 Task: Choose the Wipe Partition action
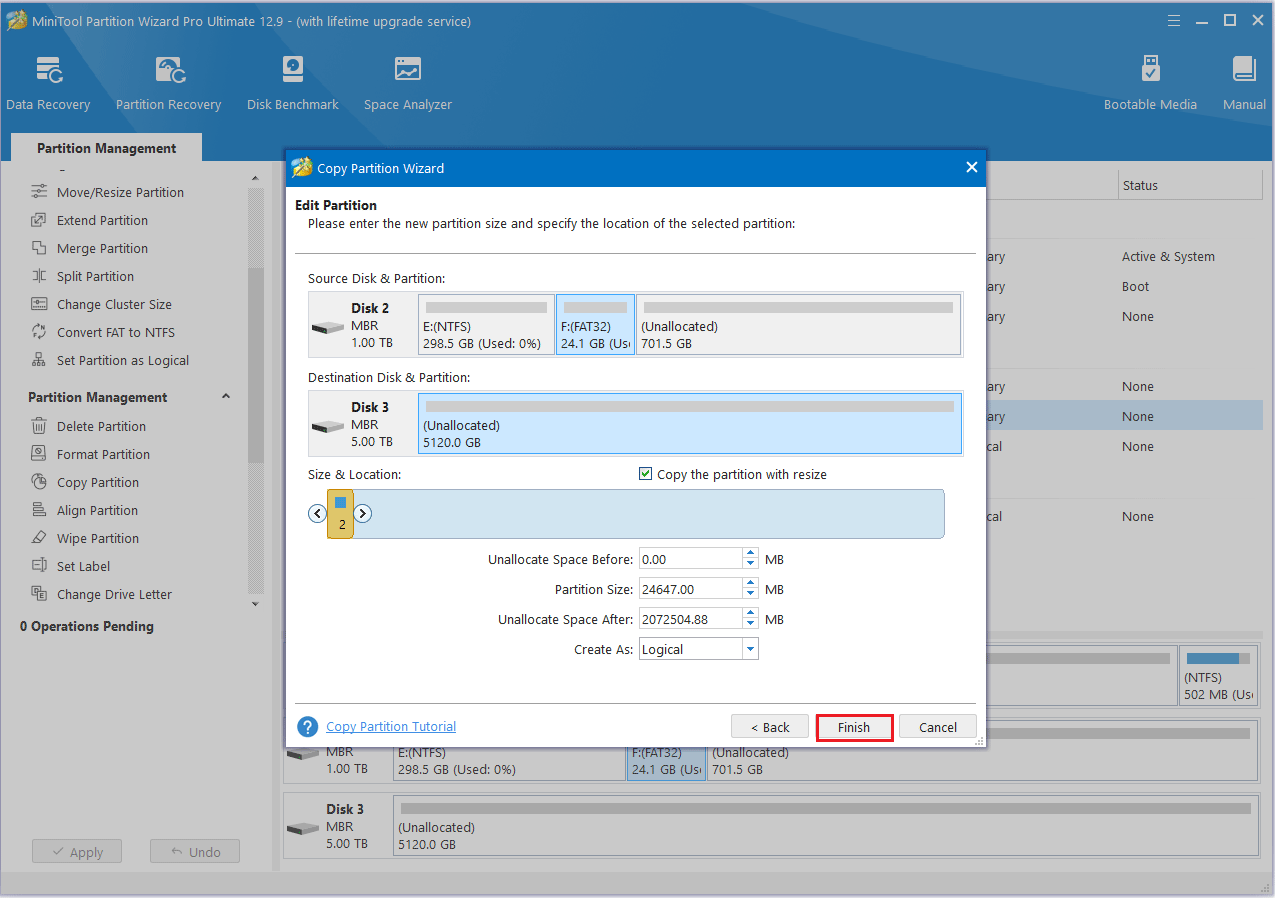(x=97, y=537)
